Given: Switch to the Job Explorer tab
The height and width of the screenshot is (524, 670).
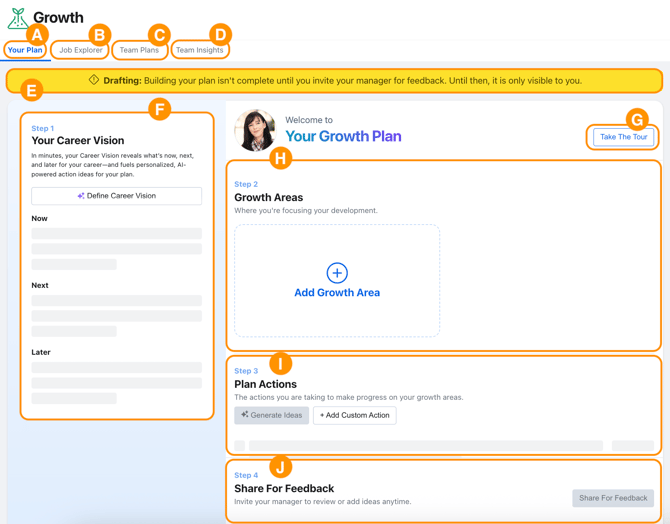Looking at the screenshot, I should 80,50.
